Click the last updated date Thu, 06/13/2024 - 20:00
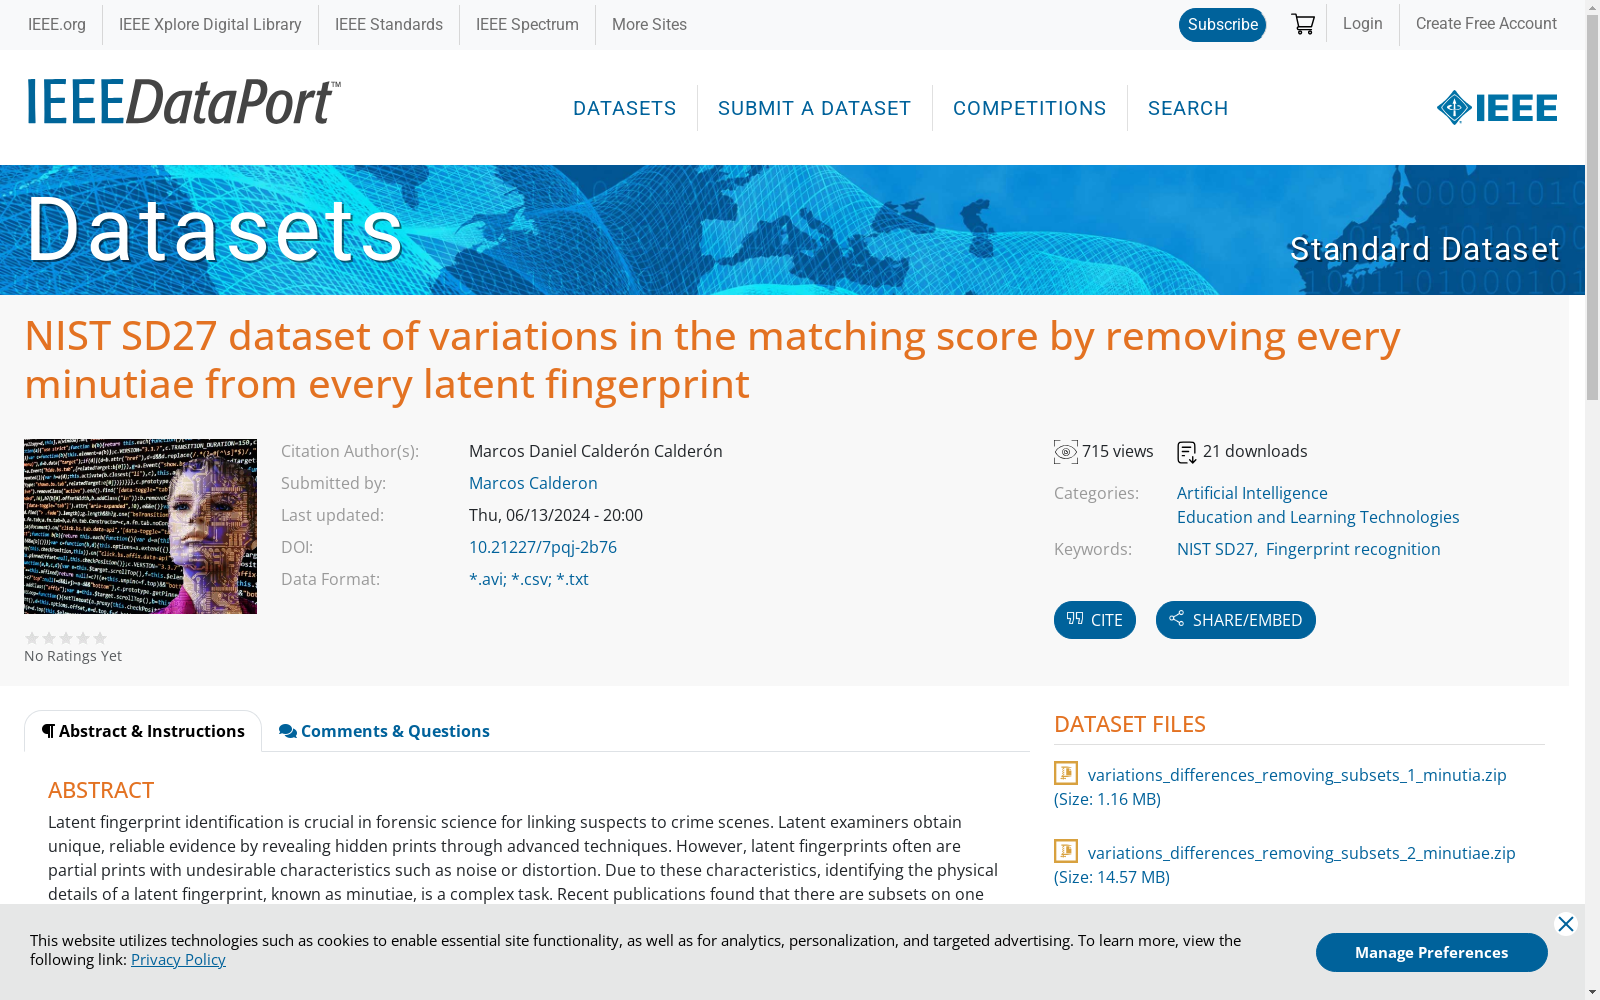The image size is (1600, 1000). (556, 515)
